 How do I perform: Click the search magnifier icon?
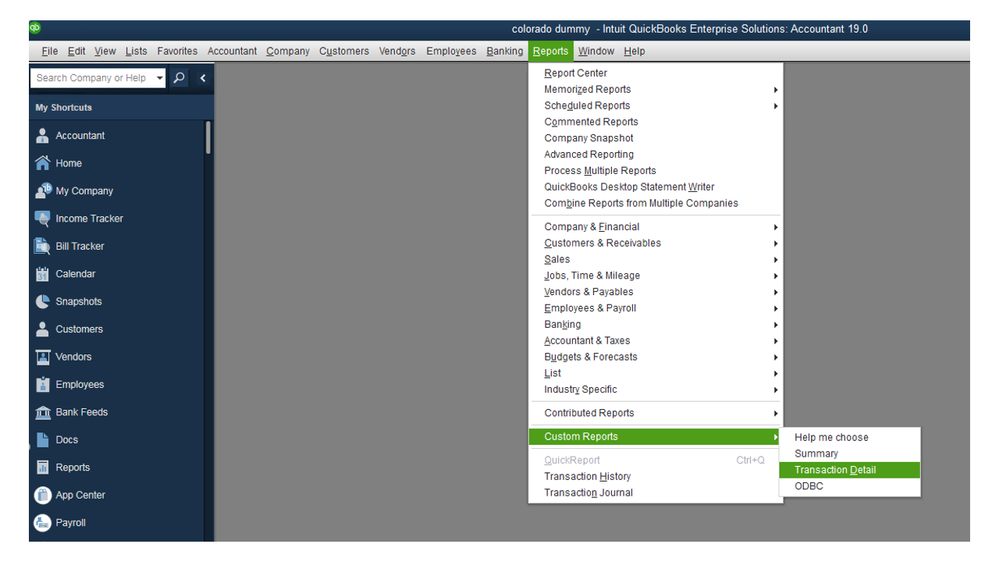(x=180, y=78)
